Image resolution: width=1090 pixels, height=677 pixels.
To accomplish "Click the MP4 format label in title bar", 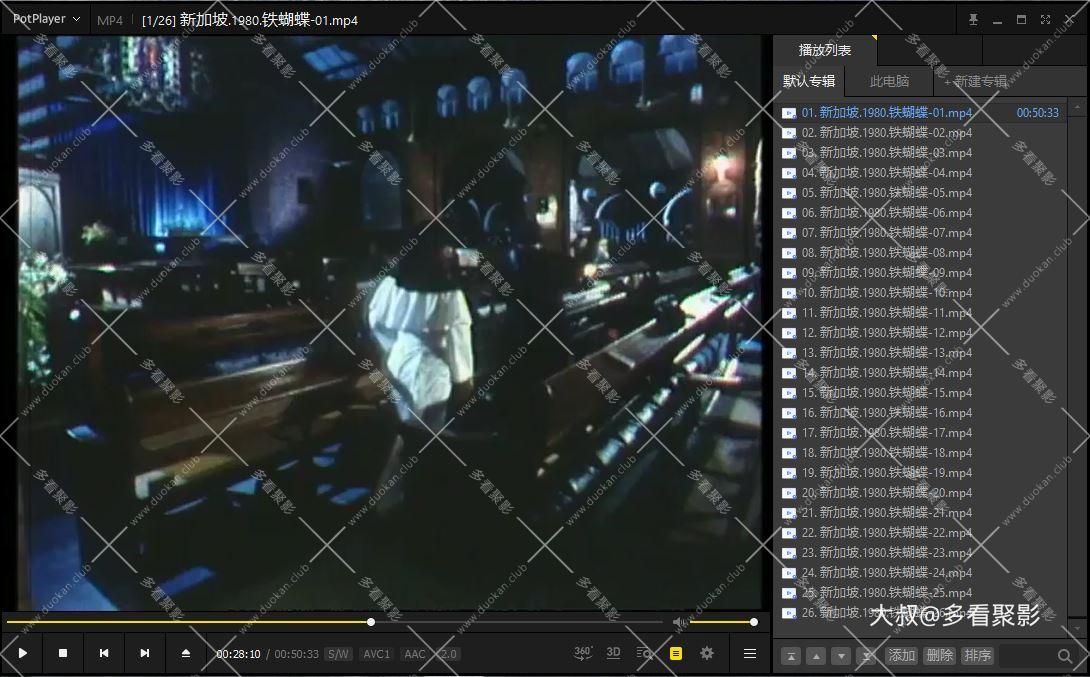I will [109, 20].
